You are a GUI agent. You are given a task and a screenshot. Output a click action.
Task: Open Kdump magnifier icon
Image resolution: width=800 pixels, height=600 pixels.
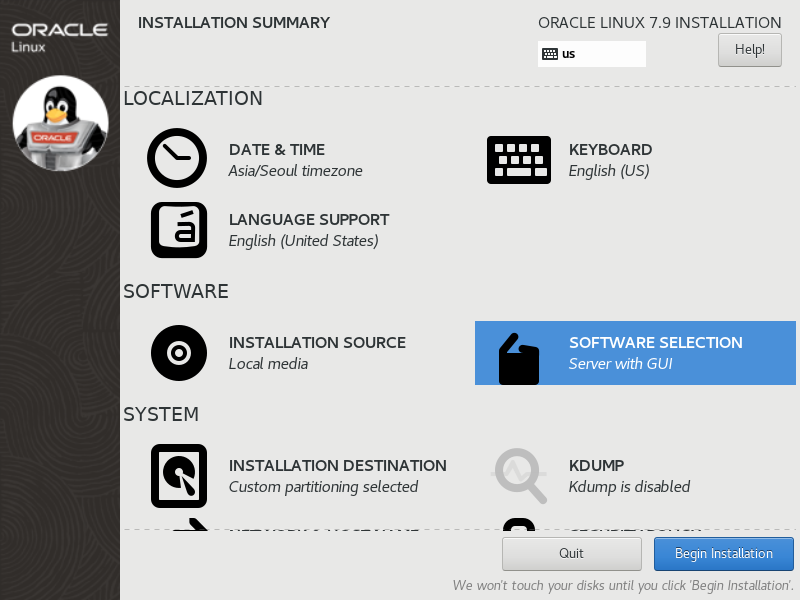[x=519, y=476]
